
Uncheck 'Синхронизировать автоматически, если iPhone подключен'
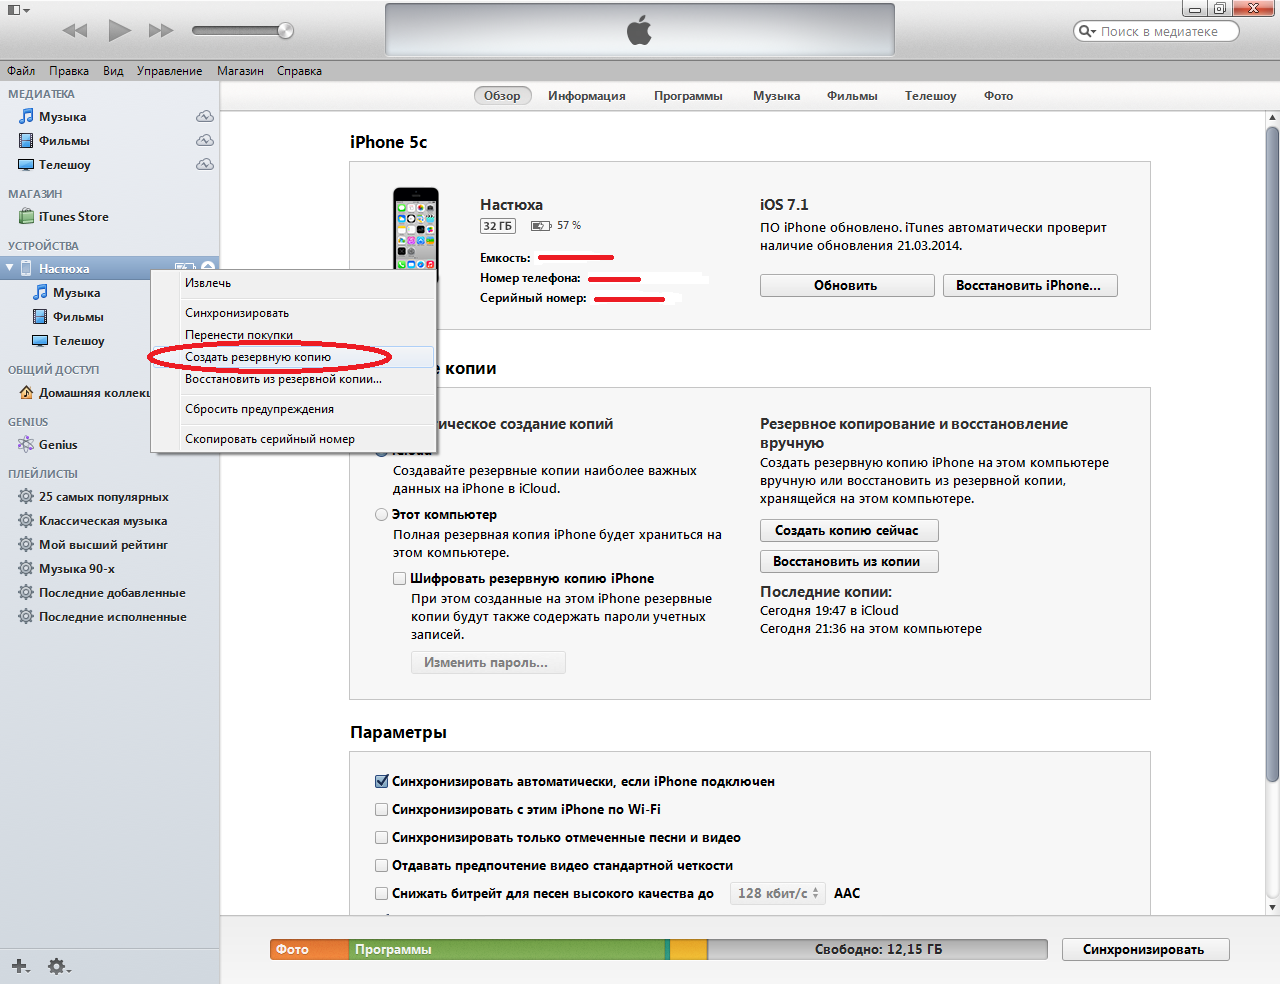pyautogui.click(x=382, y=782)
